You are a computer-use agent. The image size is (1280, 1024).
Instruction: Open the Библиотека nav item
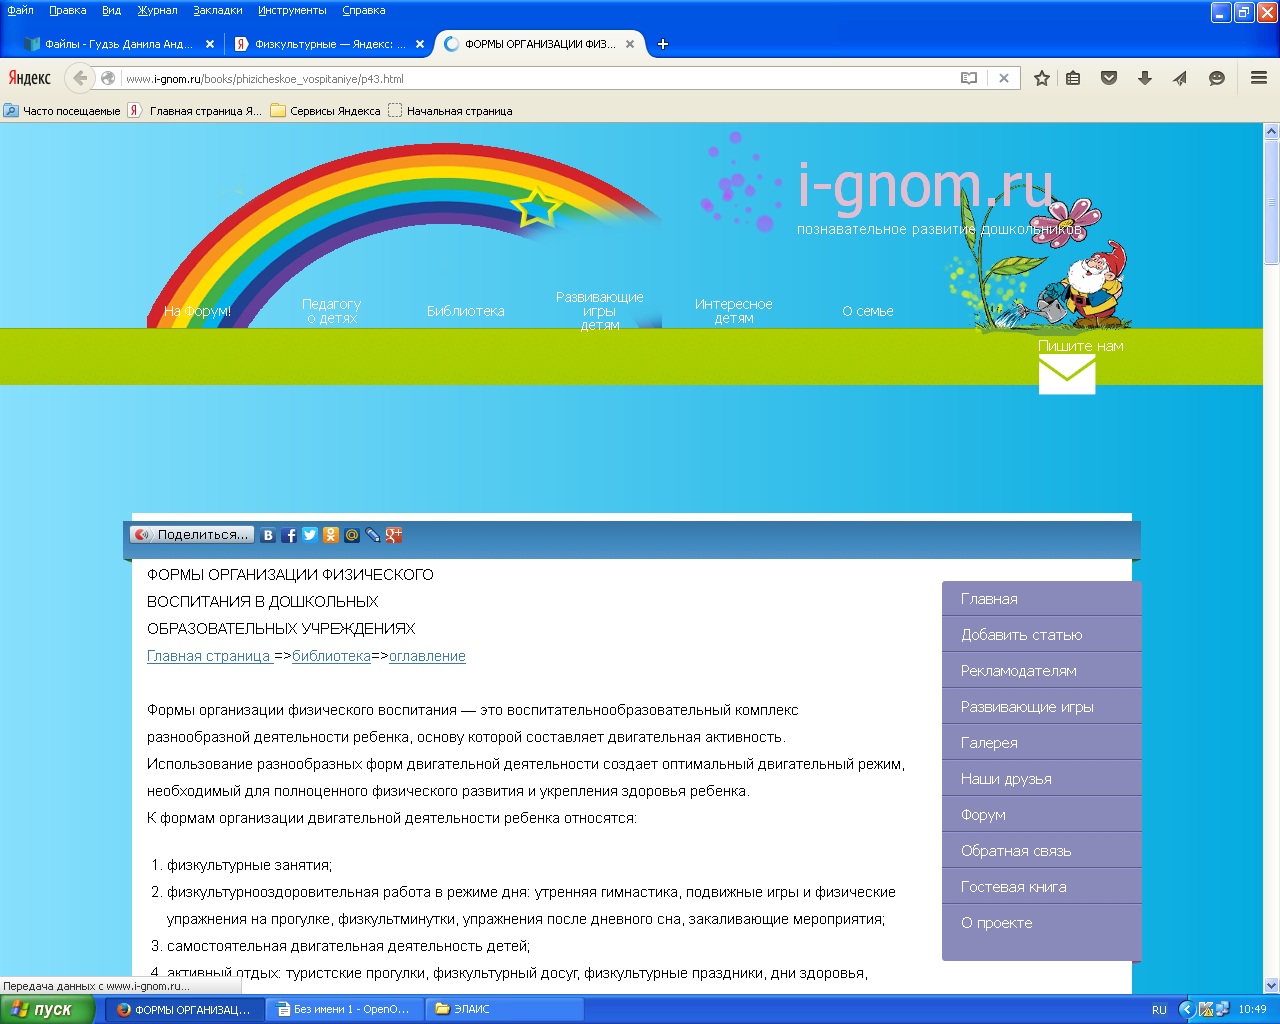[x=466, y=311]
